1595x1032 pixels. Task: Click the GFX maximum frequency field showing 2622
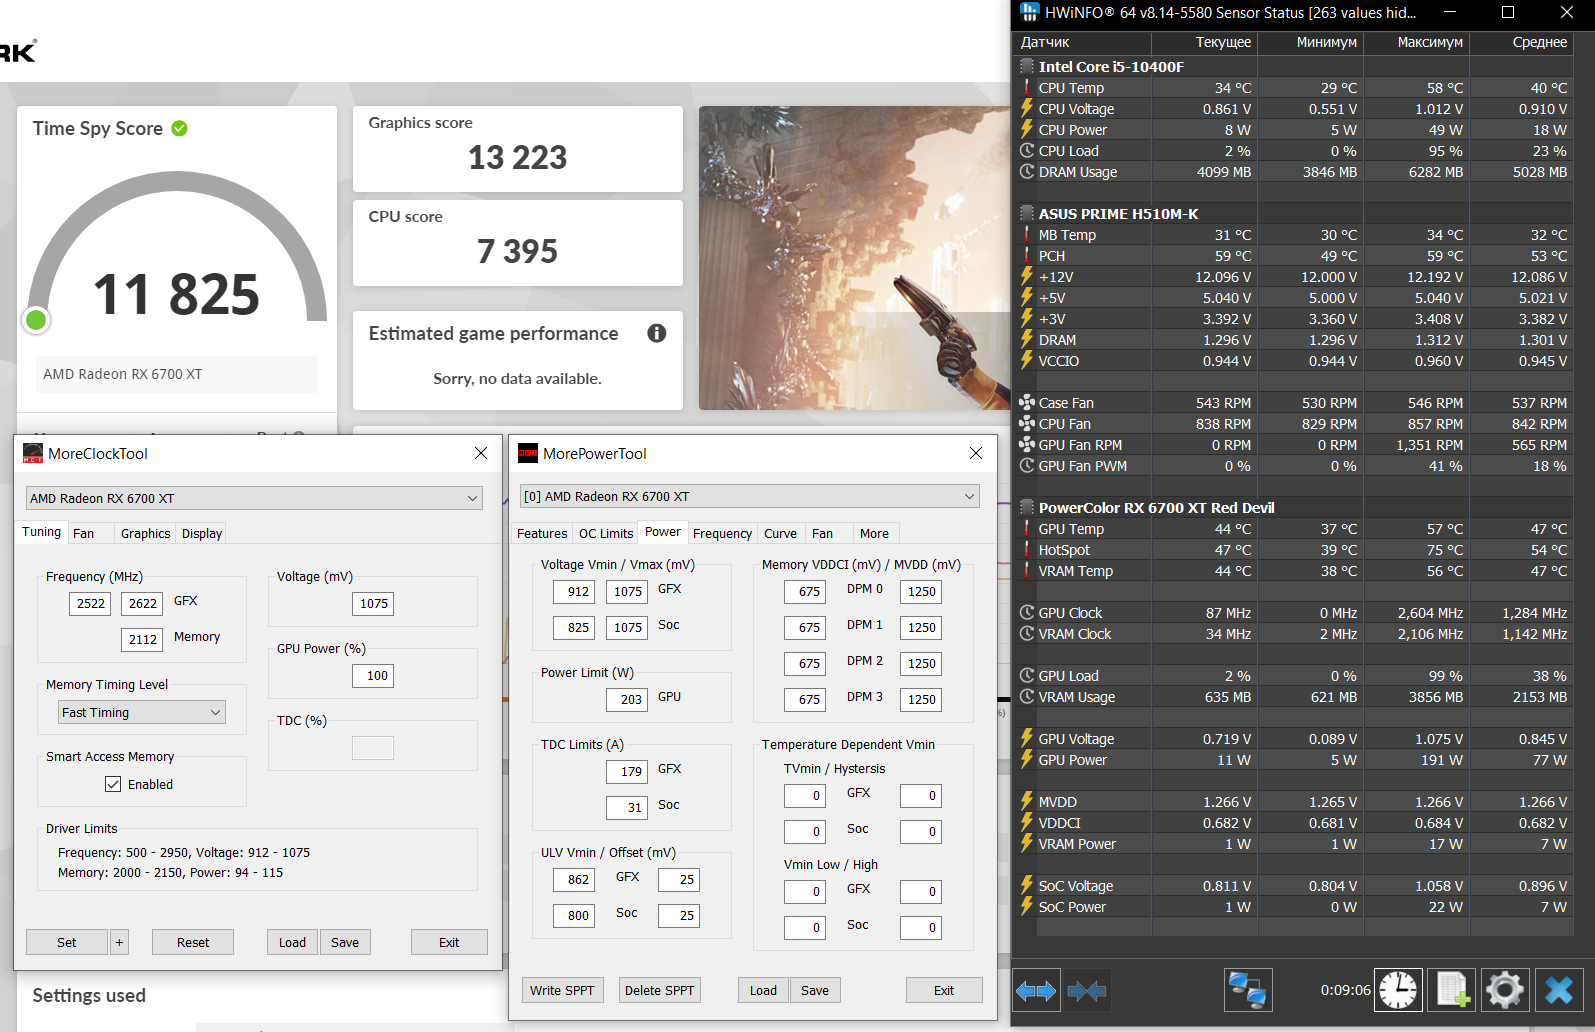coord(142,604)
